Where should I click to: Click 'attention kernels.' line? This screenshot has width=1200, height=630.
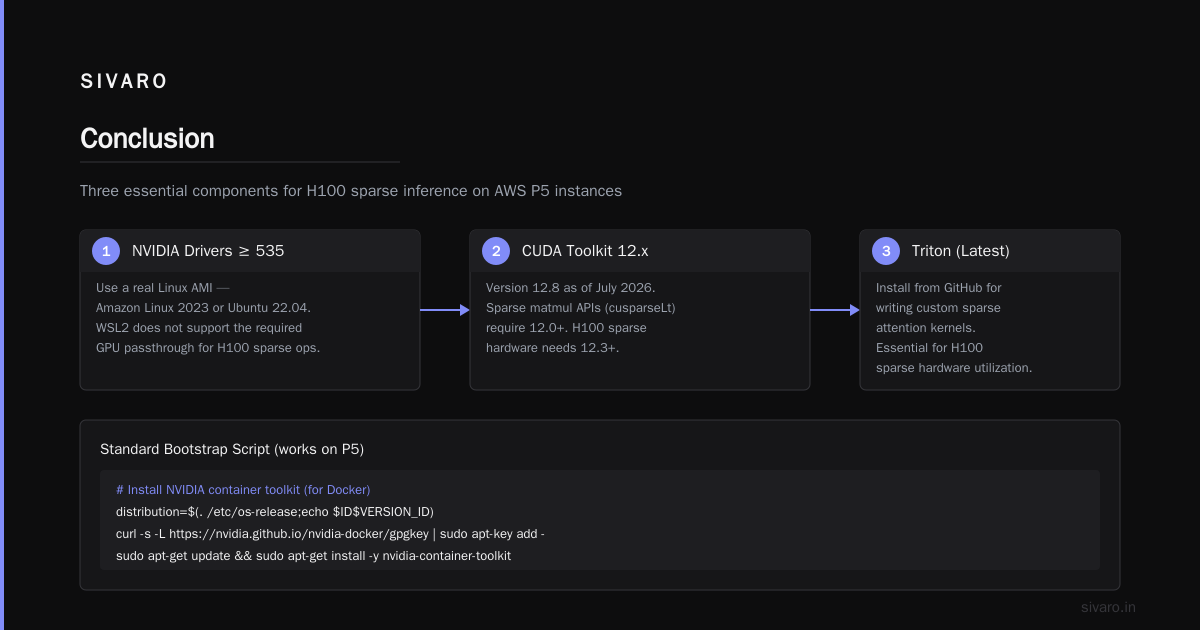pos(927,328)
